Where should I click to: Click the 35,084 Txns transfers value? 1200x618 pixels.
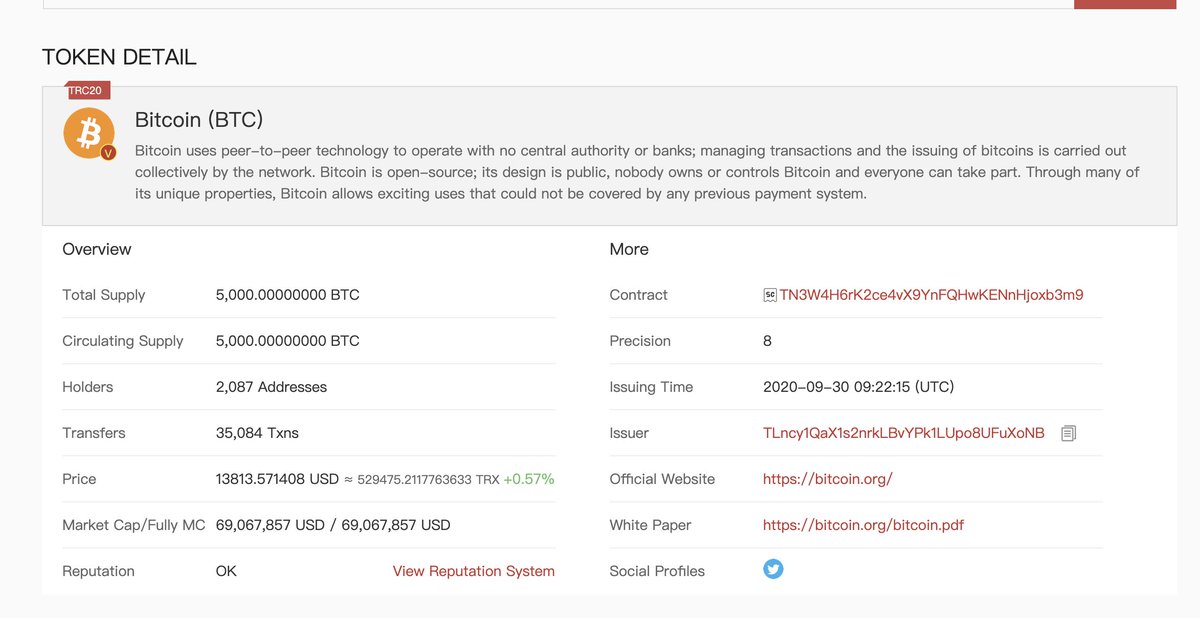point(257,433)
